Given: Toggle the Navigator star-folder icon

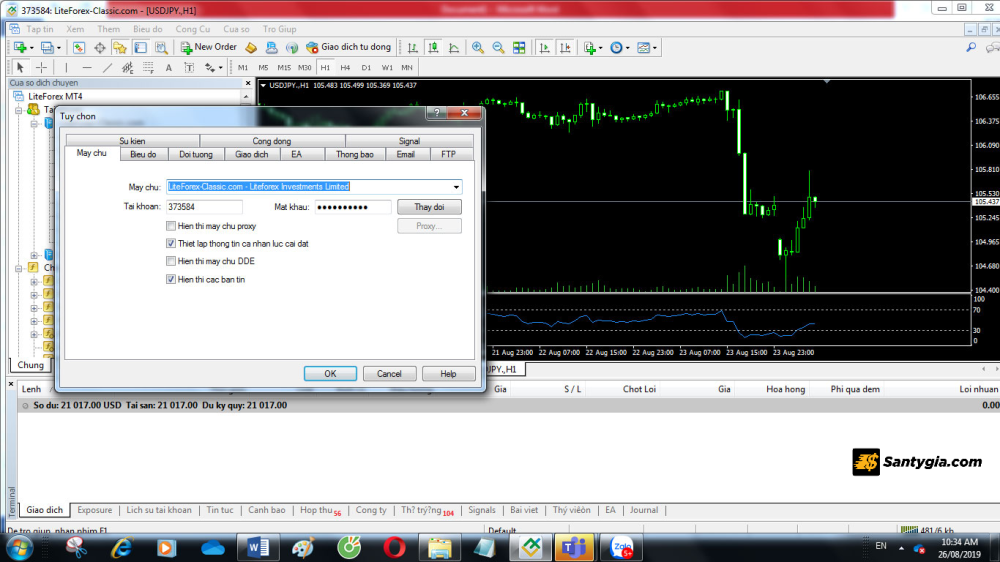Looking at the screenshot, I should [x=120, y=47].
